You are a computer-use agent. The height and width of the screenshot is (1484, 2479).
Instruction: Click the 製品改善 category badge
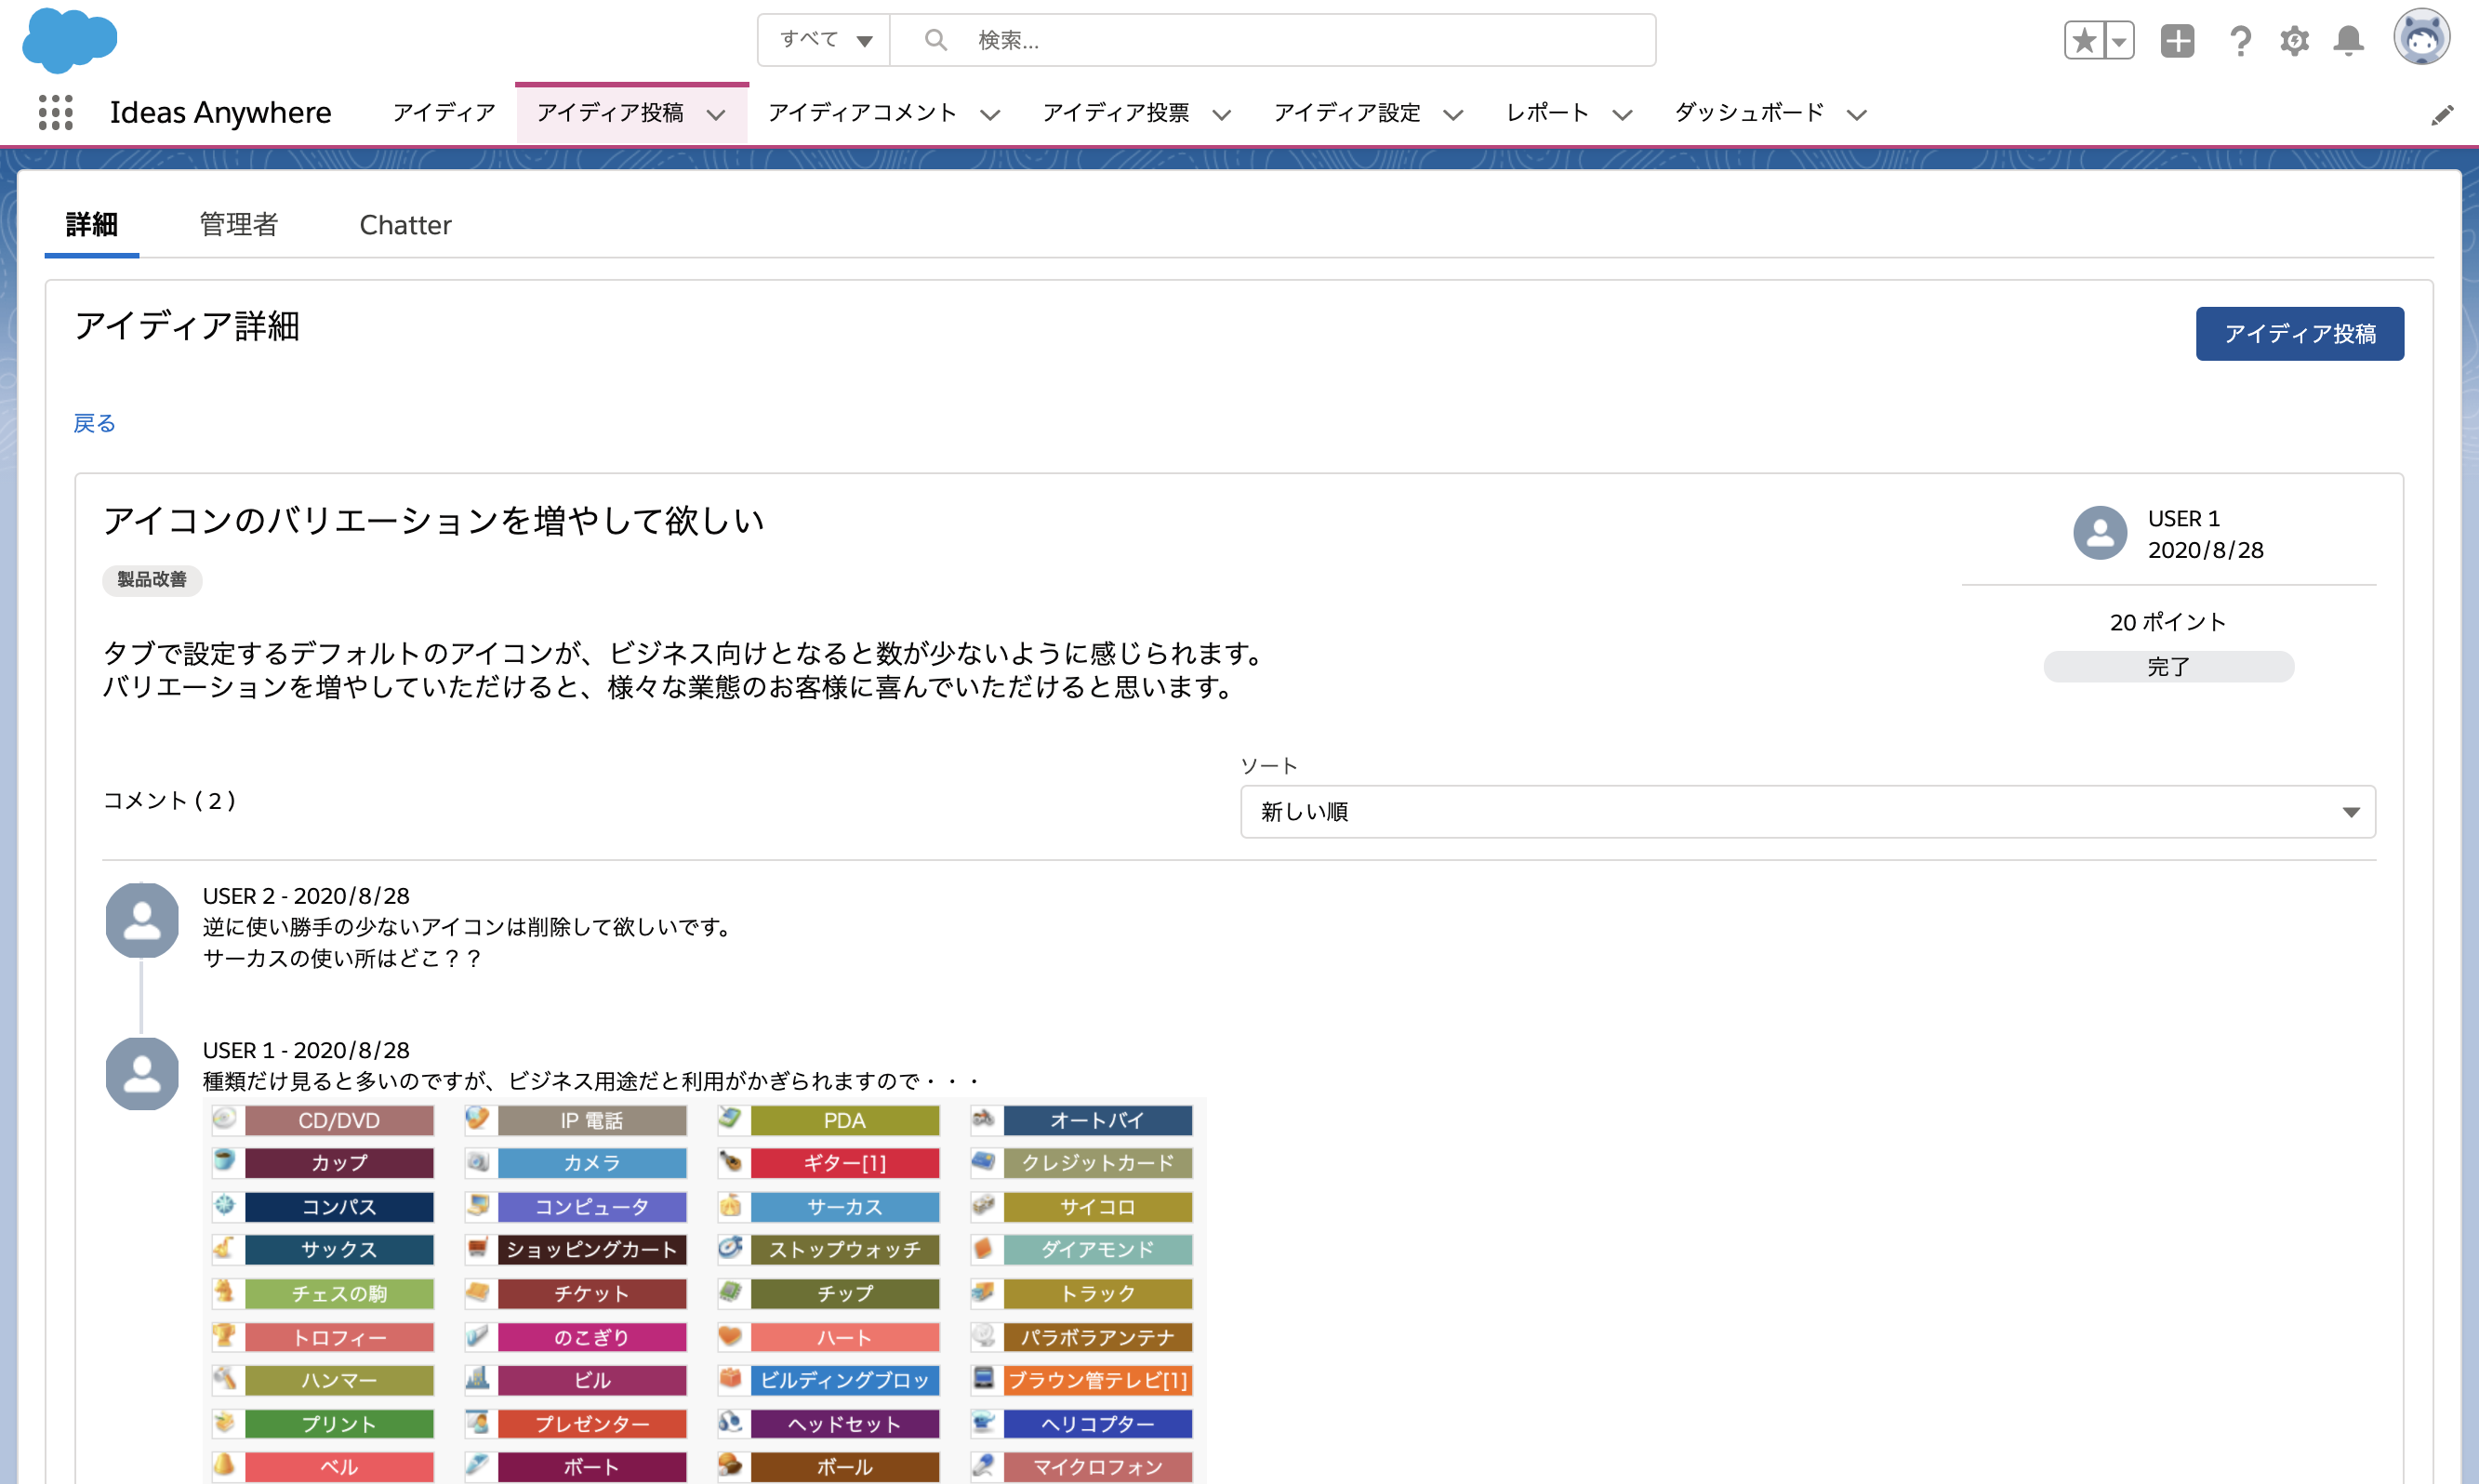(x=152, y=580)
